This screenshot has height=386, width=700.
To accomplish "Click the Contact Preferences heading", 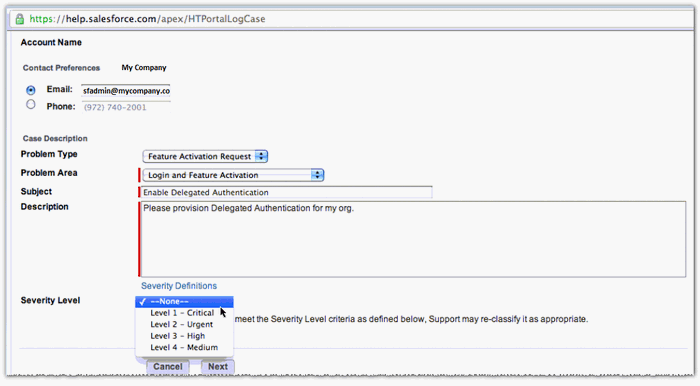I will (61, 68).
